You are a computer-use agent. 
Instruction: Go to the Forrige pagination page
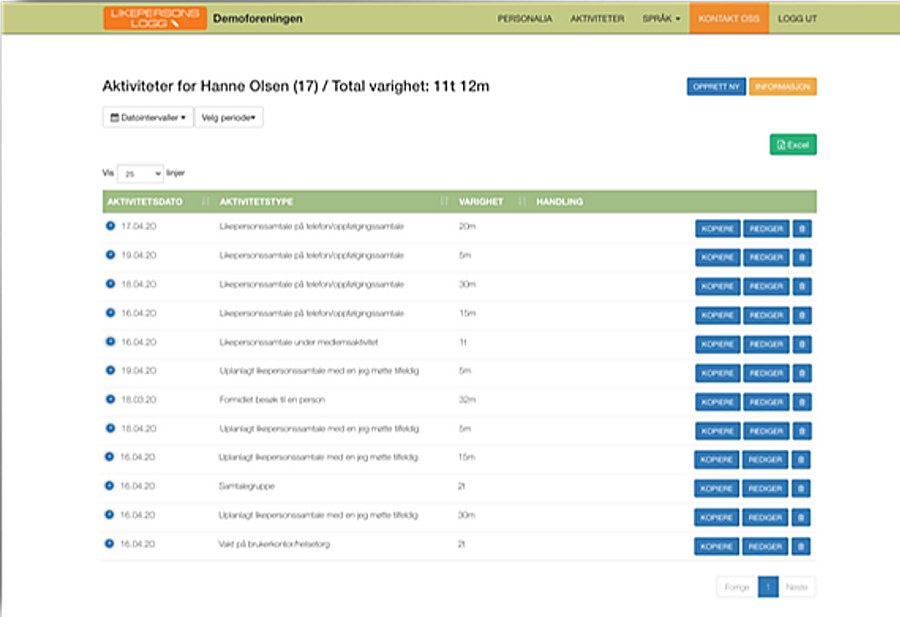(x=737, y=587)
